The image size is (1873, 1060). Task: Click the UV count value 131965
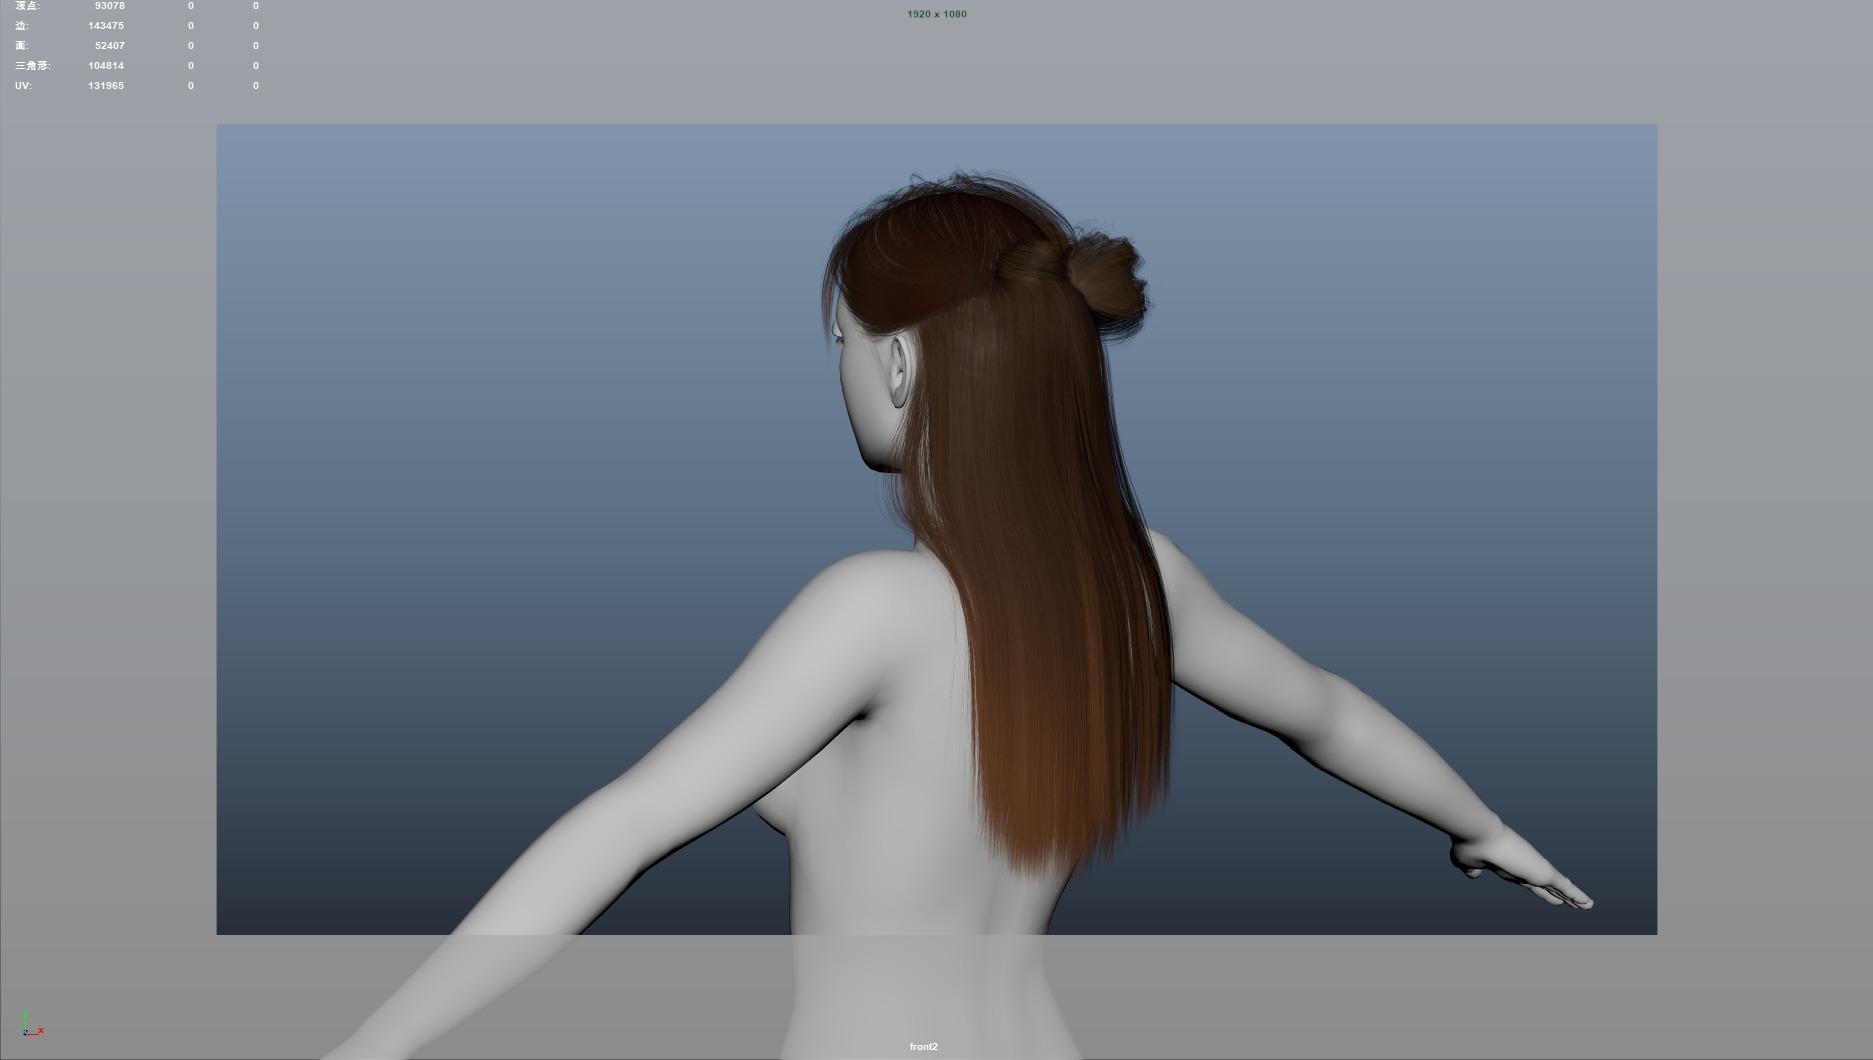click(x=106, y=86)
